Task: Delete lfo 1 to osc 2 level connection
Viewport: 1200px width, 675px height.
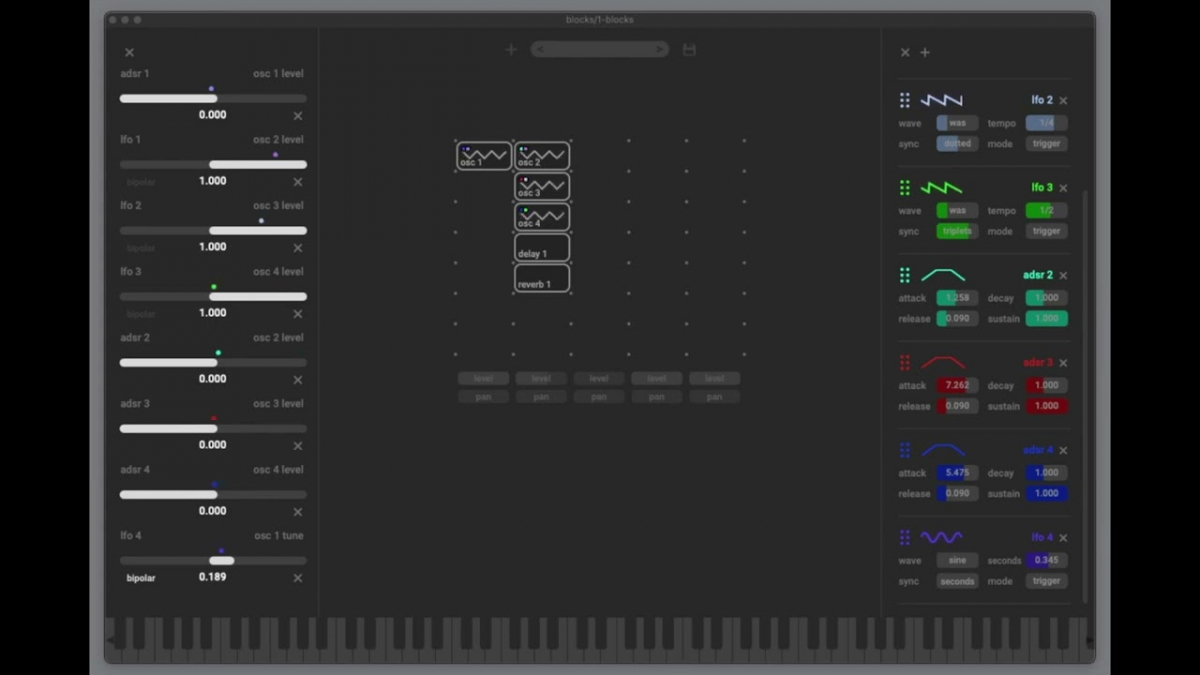Action: [298, 182]
